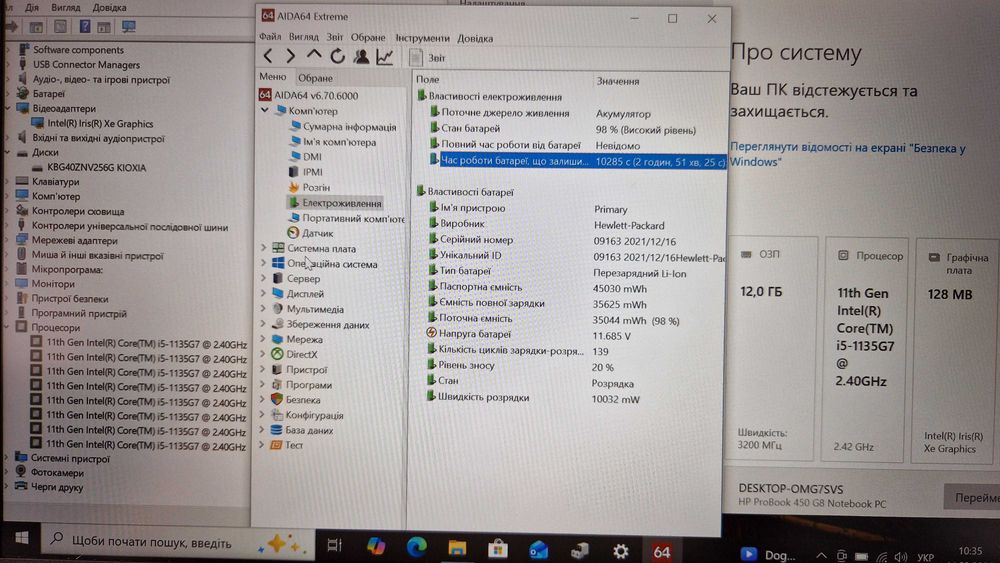Viewport: 1000px width, 563px height.
Task: Click the Поле column header
Action: 427,79
